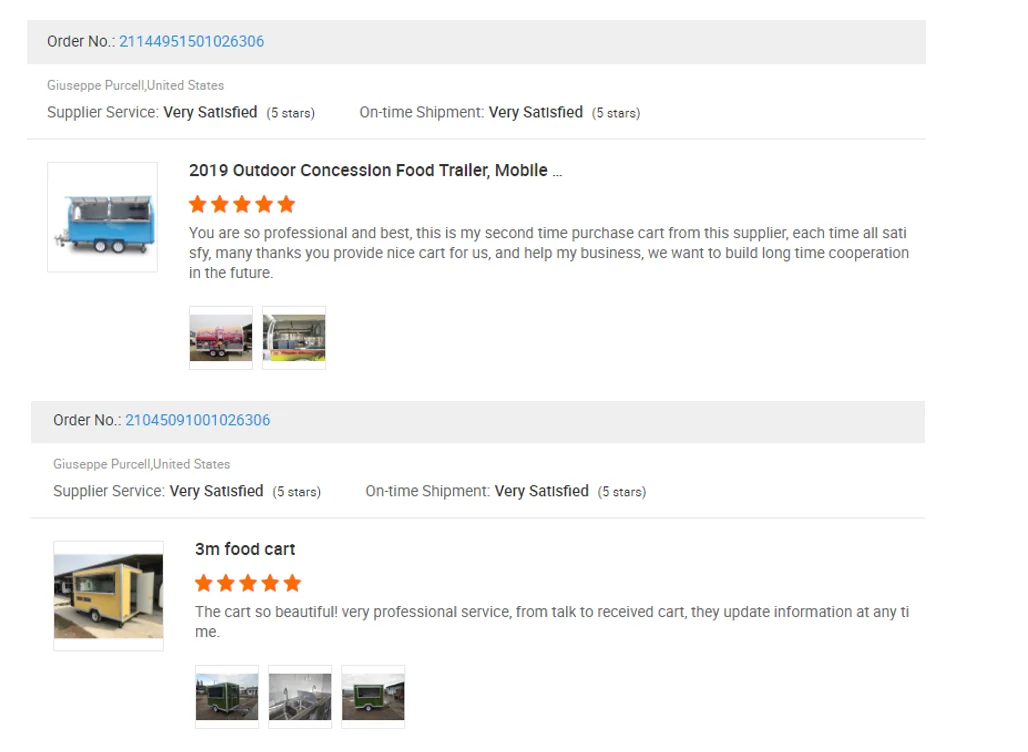Click third star of 3m cart rating

(248, 583)
